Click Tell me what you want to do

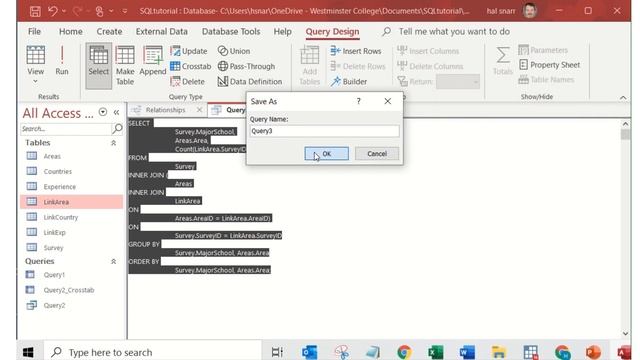point(454,31)
